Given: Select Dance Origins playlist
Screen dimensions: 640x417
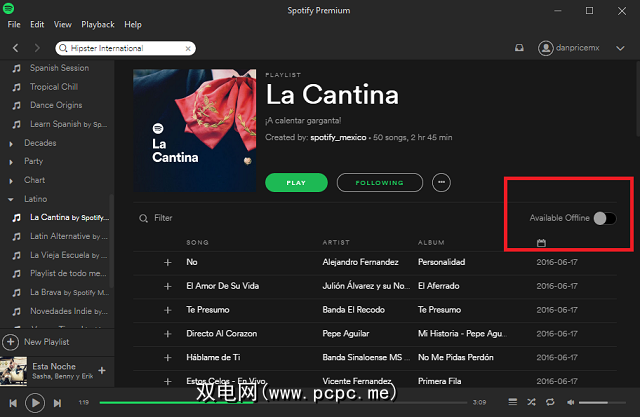Looking at the screenshot, I should coord(56,105).
